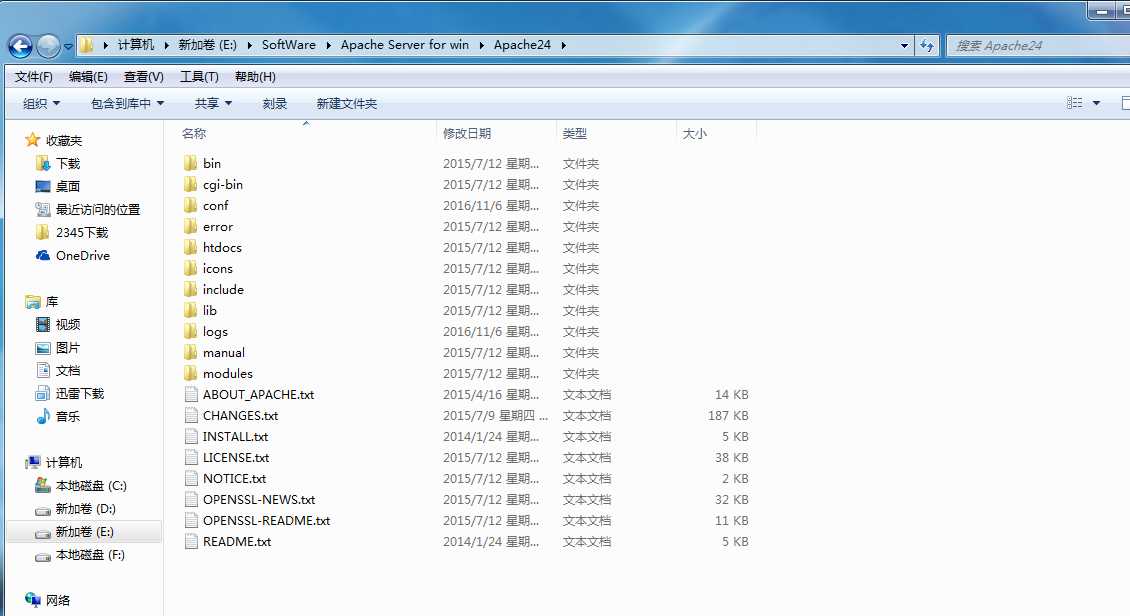Open 最近访问的位置 in favorites
The image size is (1130, 616).
tap(98, 210)
